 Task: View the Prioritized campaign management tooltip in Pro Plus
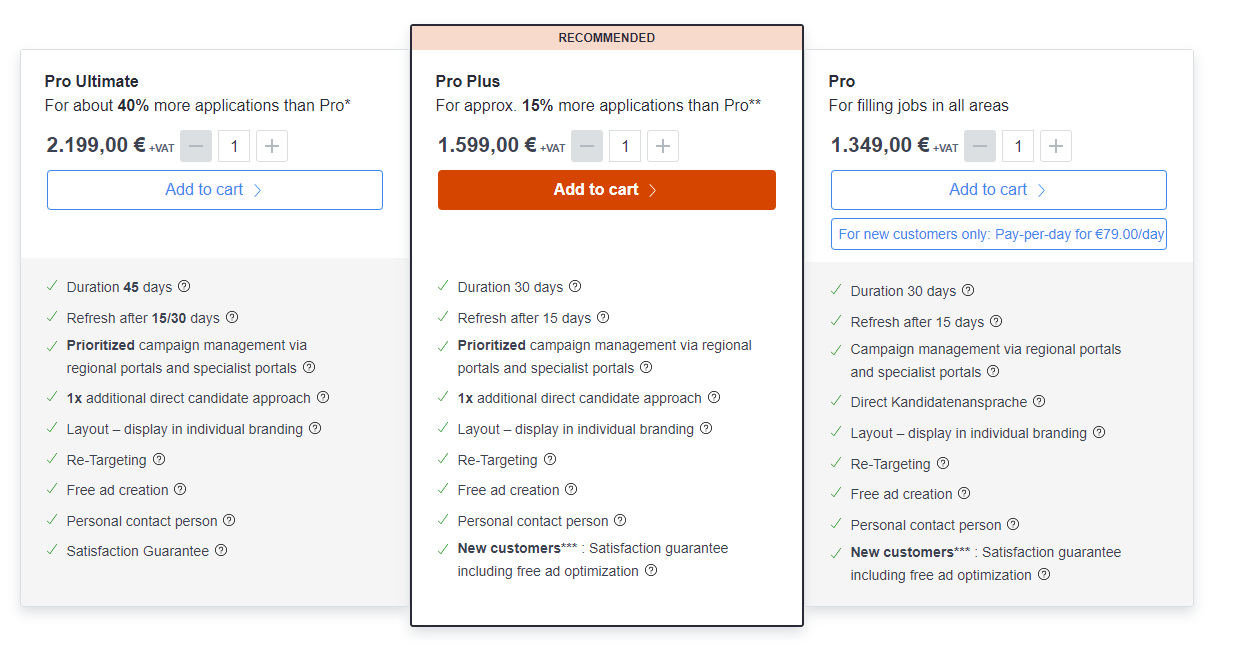point(645,367)
